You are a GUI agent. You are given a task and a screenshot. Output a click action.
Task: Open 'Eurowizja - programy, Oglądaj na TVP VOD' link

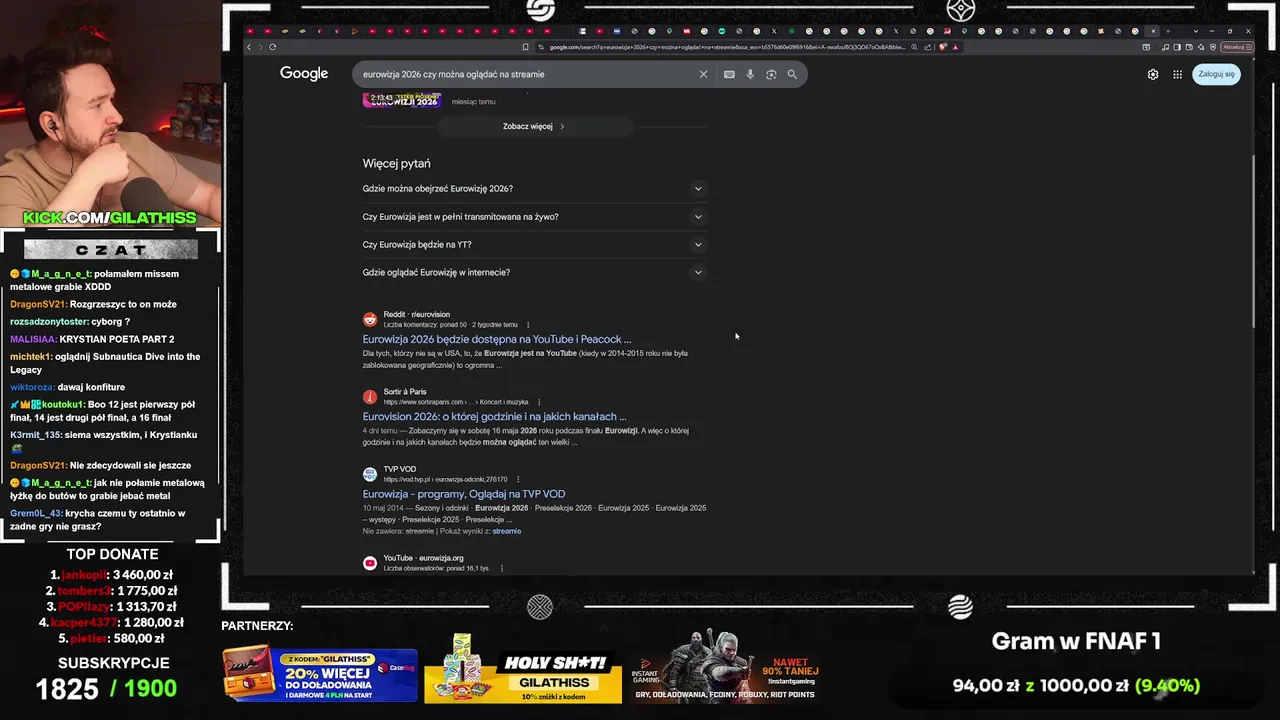point(464,494)
